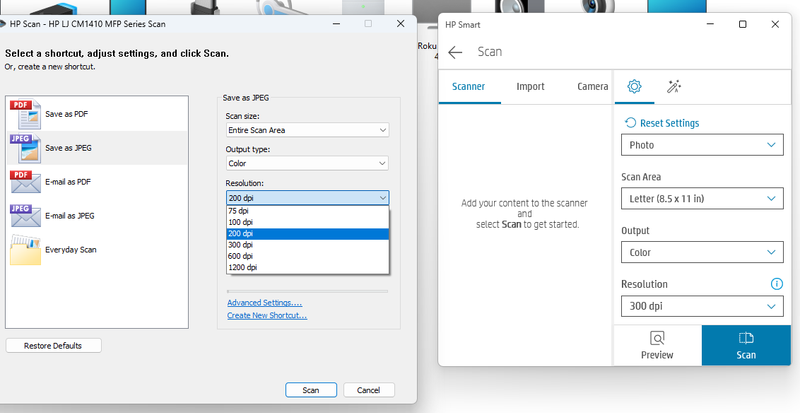Screen dimensions: 800x413
Task: Switch to the Scanner tab
Action: 468,86
